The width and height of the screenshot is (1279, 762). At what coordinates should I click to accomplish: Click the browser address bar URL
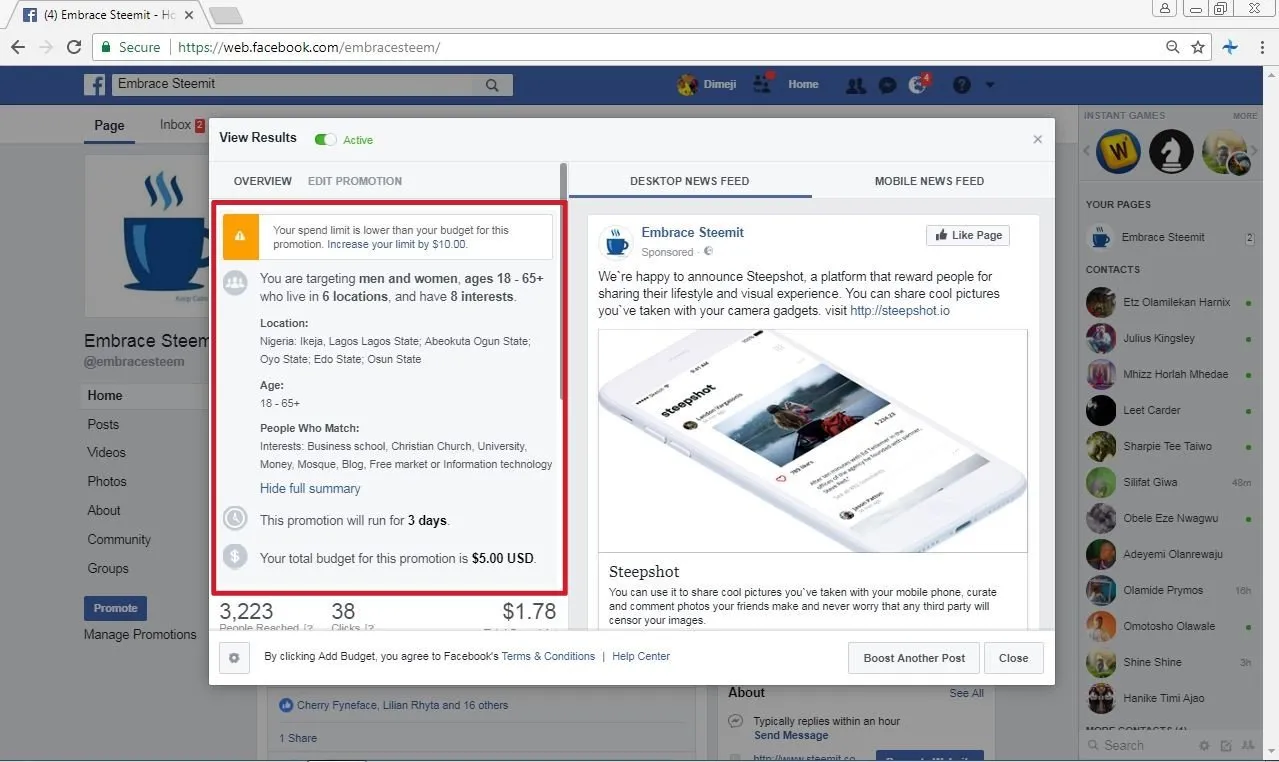[309, 47]
